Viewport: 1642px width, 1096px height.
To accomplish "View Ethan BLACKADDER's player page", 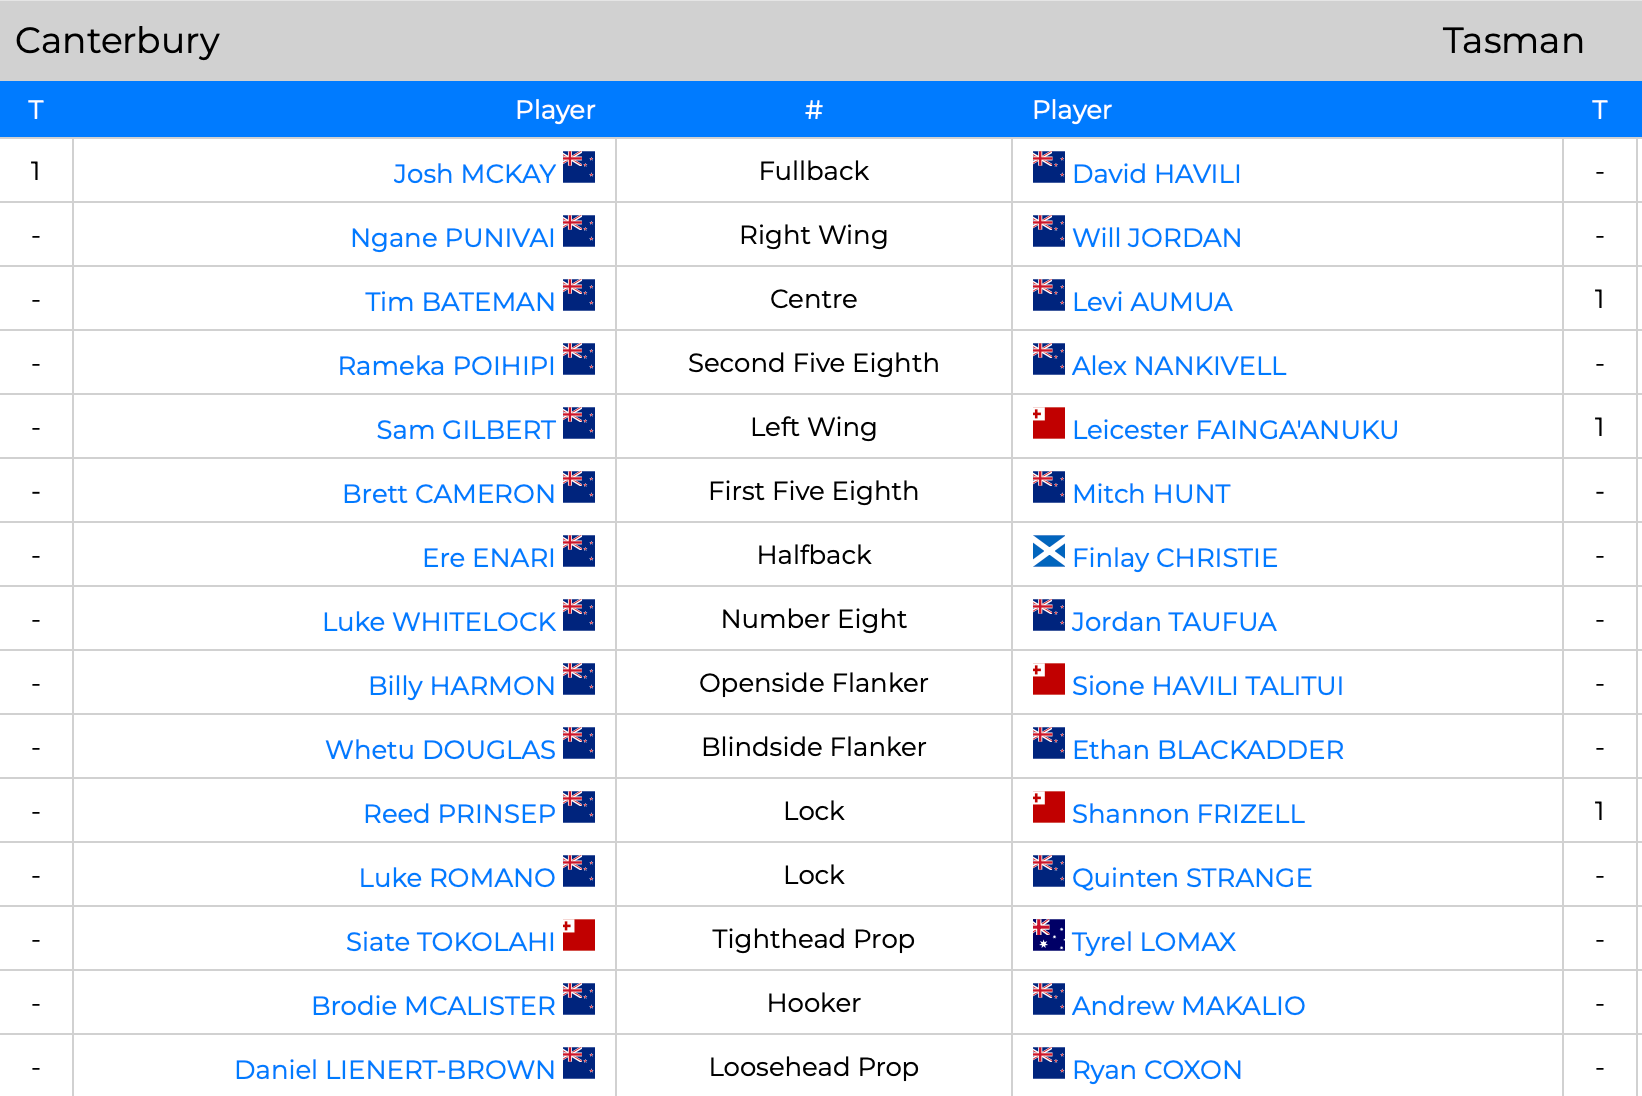I will (1207, 750).
